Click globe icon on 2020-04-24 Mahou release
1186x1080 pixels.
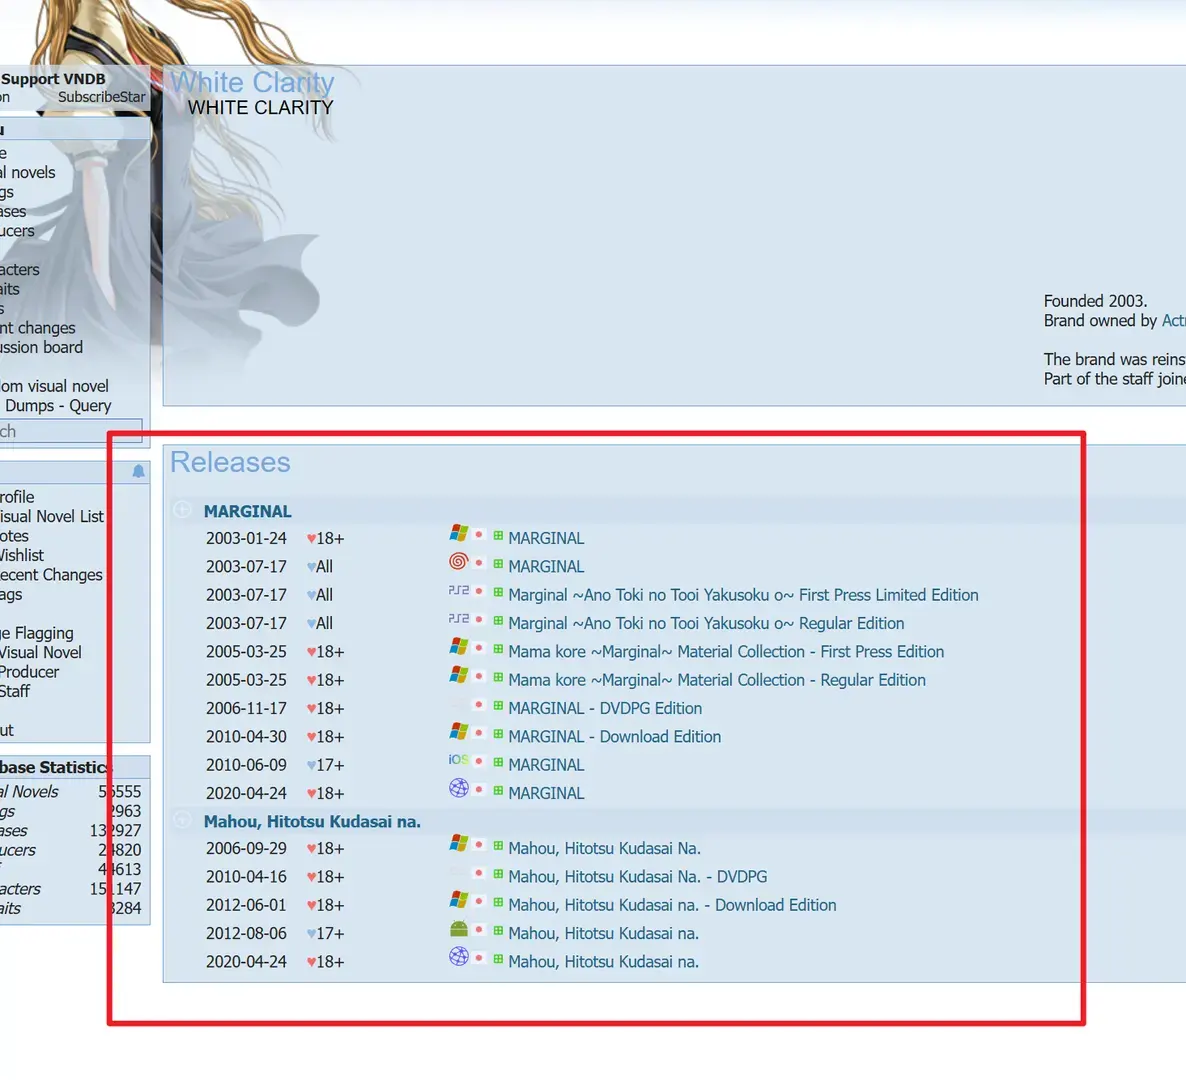(x=458, y=957)
